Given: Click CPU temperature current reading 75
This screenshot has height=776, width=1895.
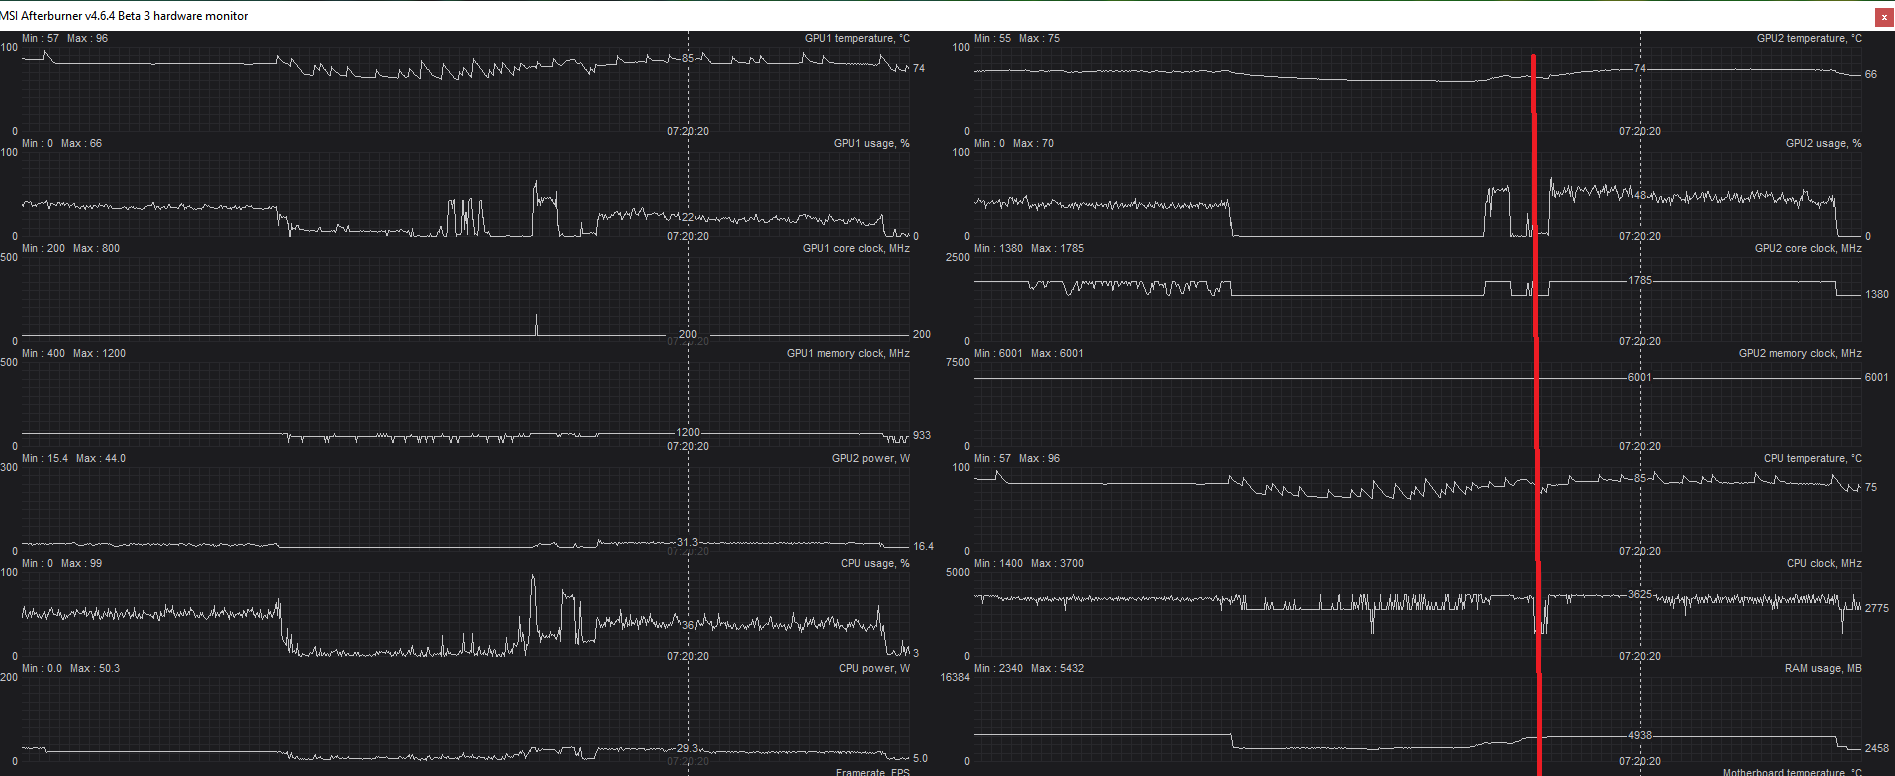Looking at the screenshot, I should pyautogui.click(x=1871, y=487).
